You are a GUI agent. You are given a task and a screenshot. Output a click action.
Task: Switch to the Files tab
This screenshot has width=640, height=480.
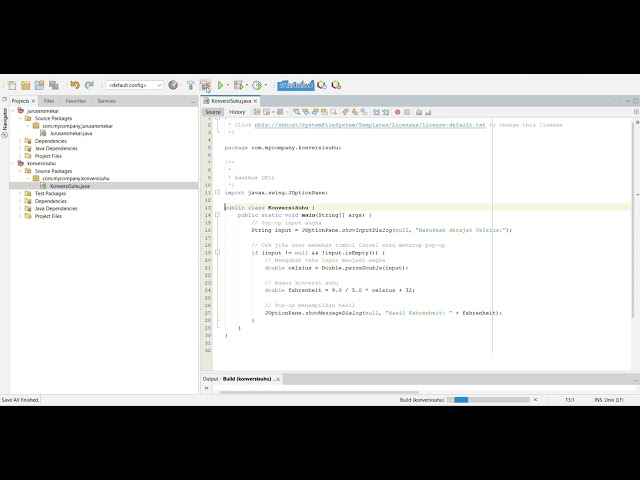[49, 101]
